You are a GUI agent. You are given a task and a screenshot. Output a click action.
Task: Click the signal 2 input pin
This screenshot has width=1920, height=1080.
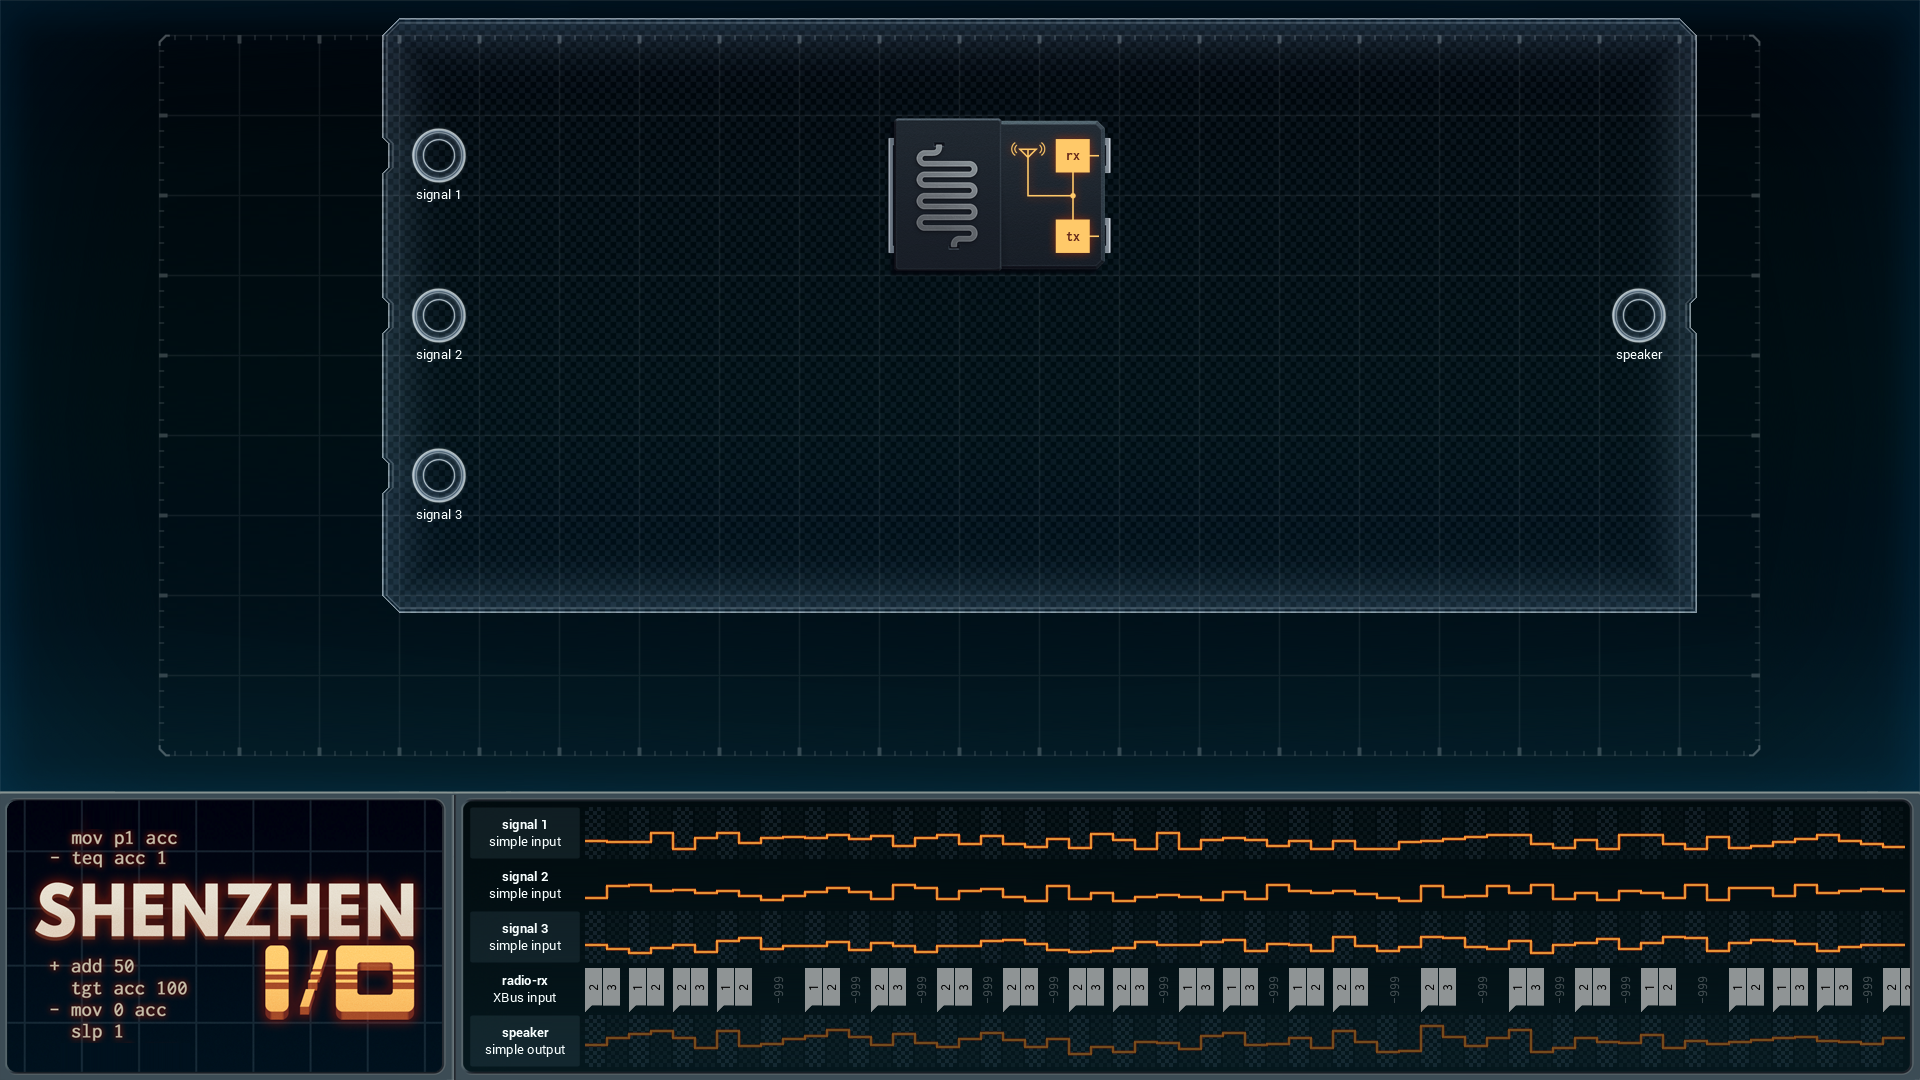tap(438, 316)
